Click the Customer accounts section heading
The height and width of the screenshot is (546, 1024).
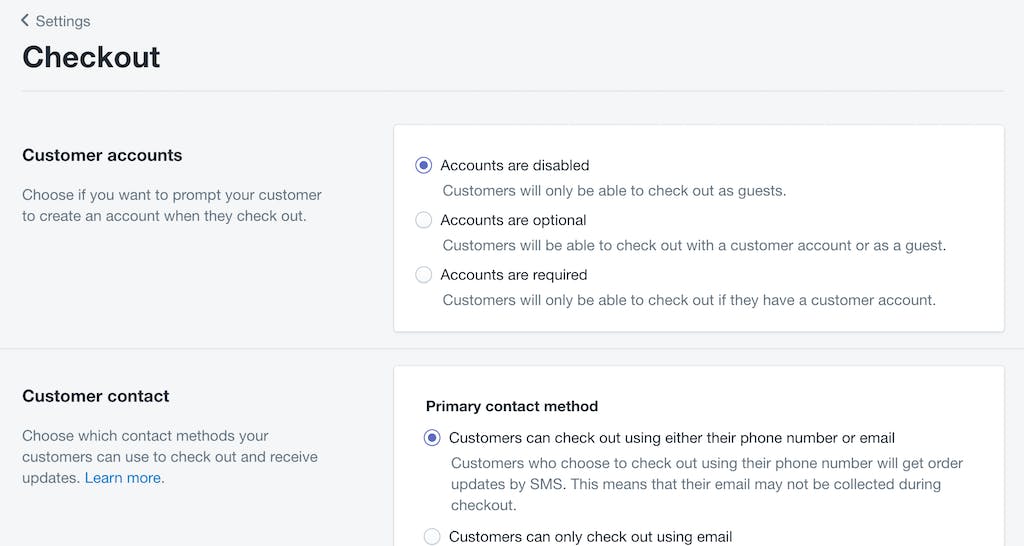coord(102,155)
